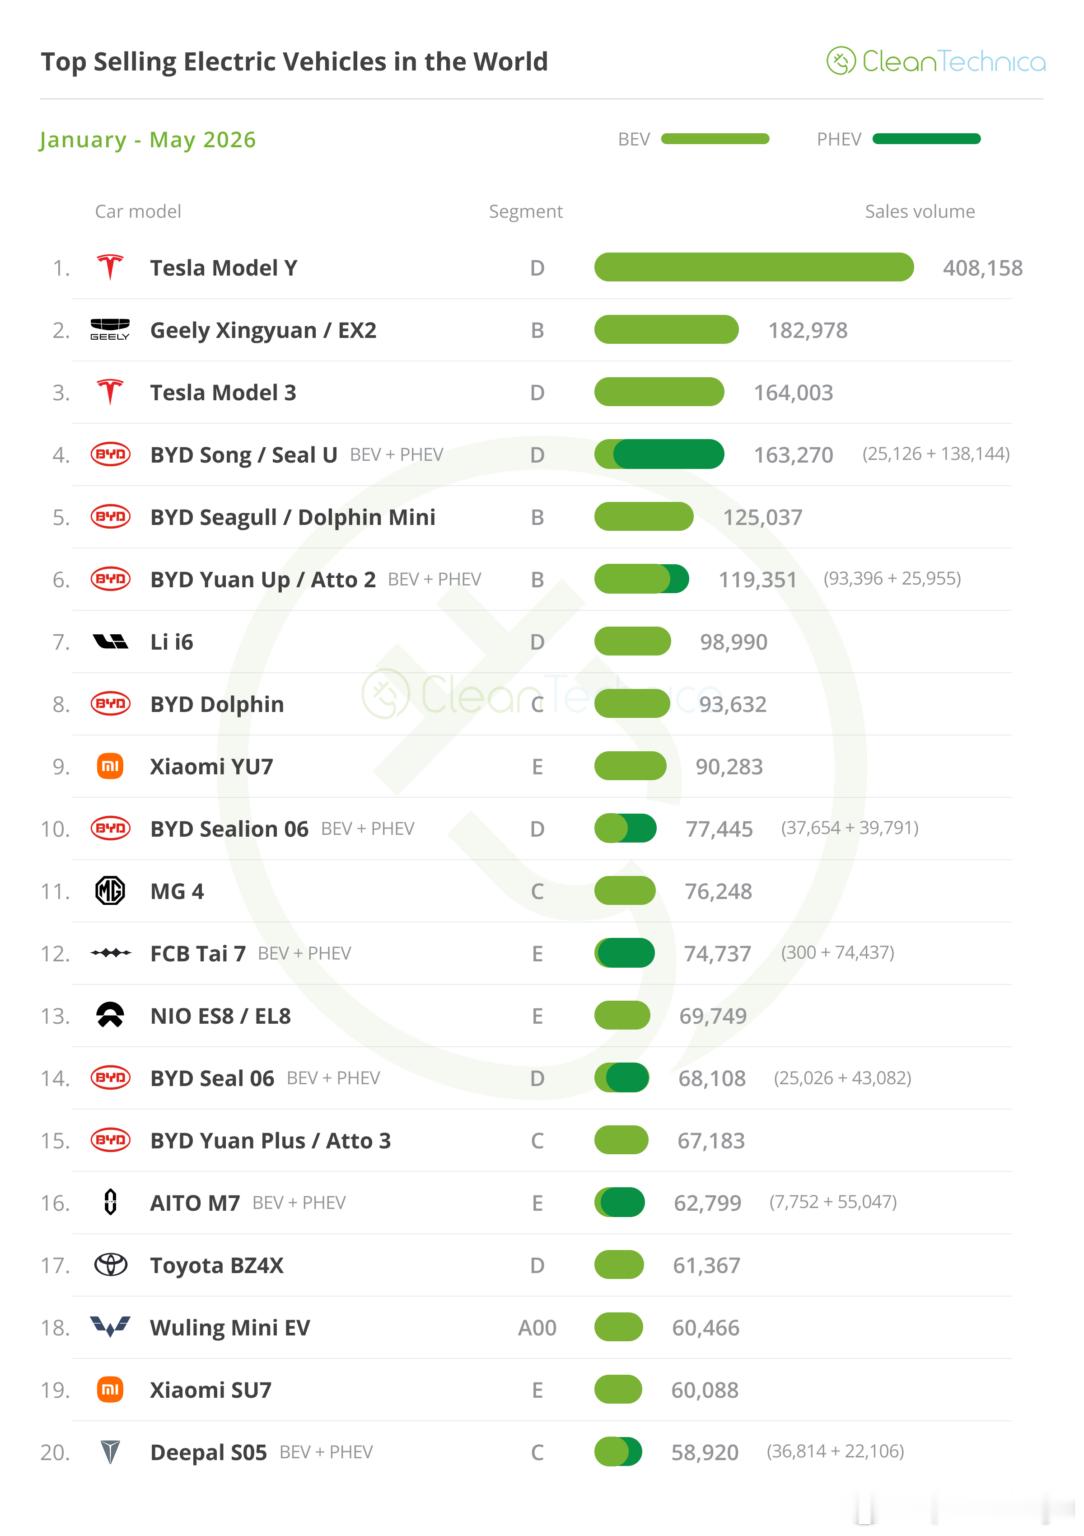Select the Li Auto logo beside Li i6

110,642
